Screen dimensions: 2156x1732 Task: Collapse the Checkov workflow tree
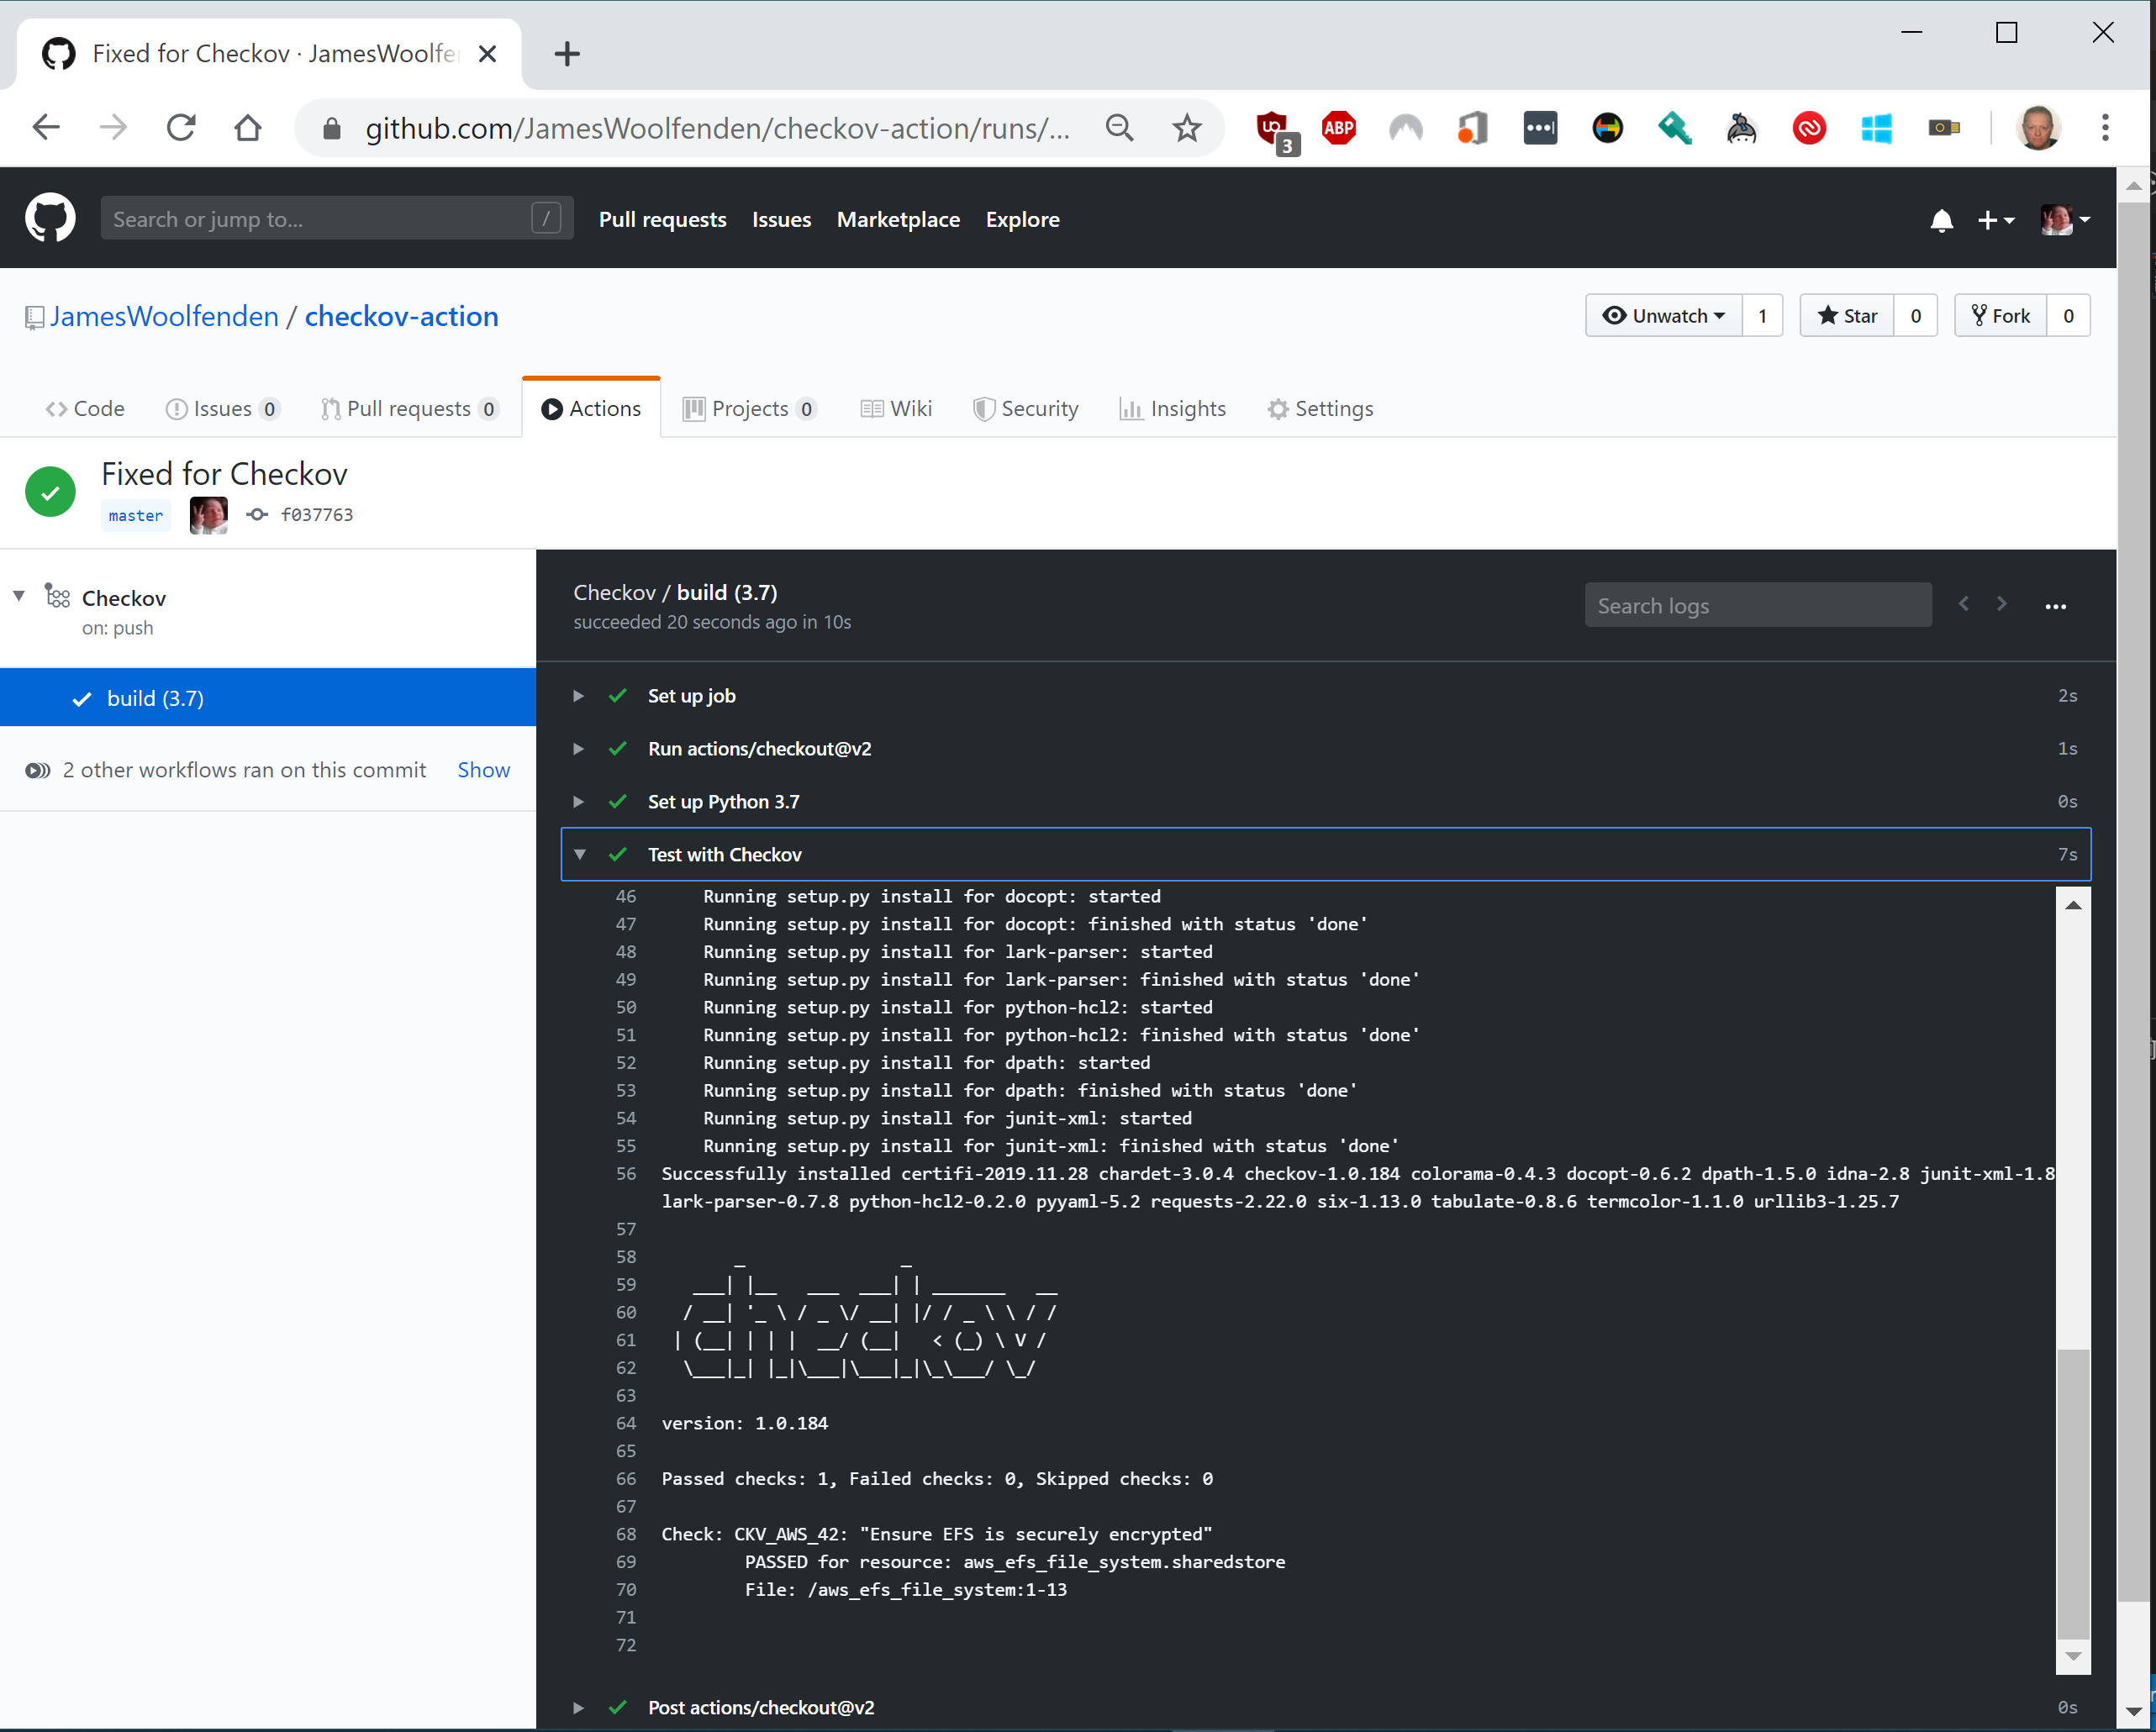(x=19, y=597)
